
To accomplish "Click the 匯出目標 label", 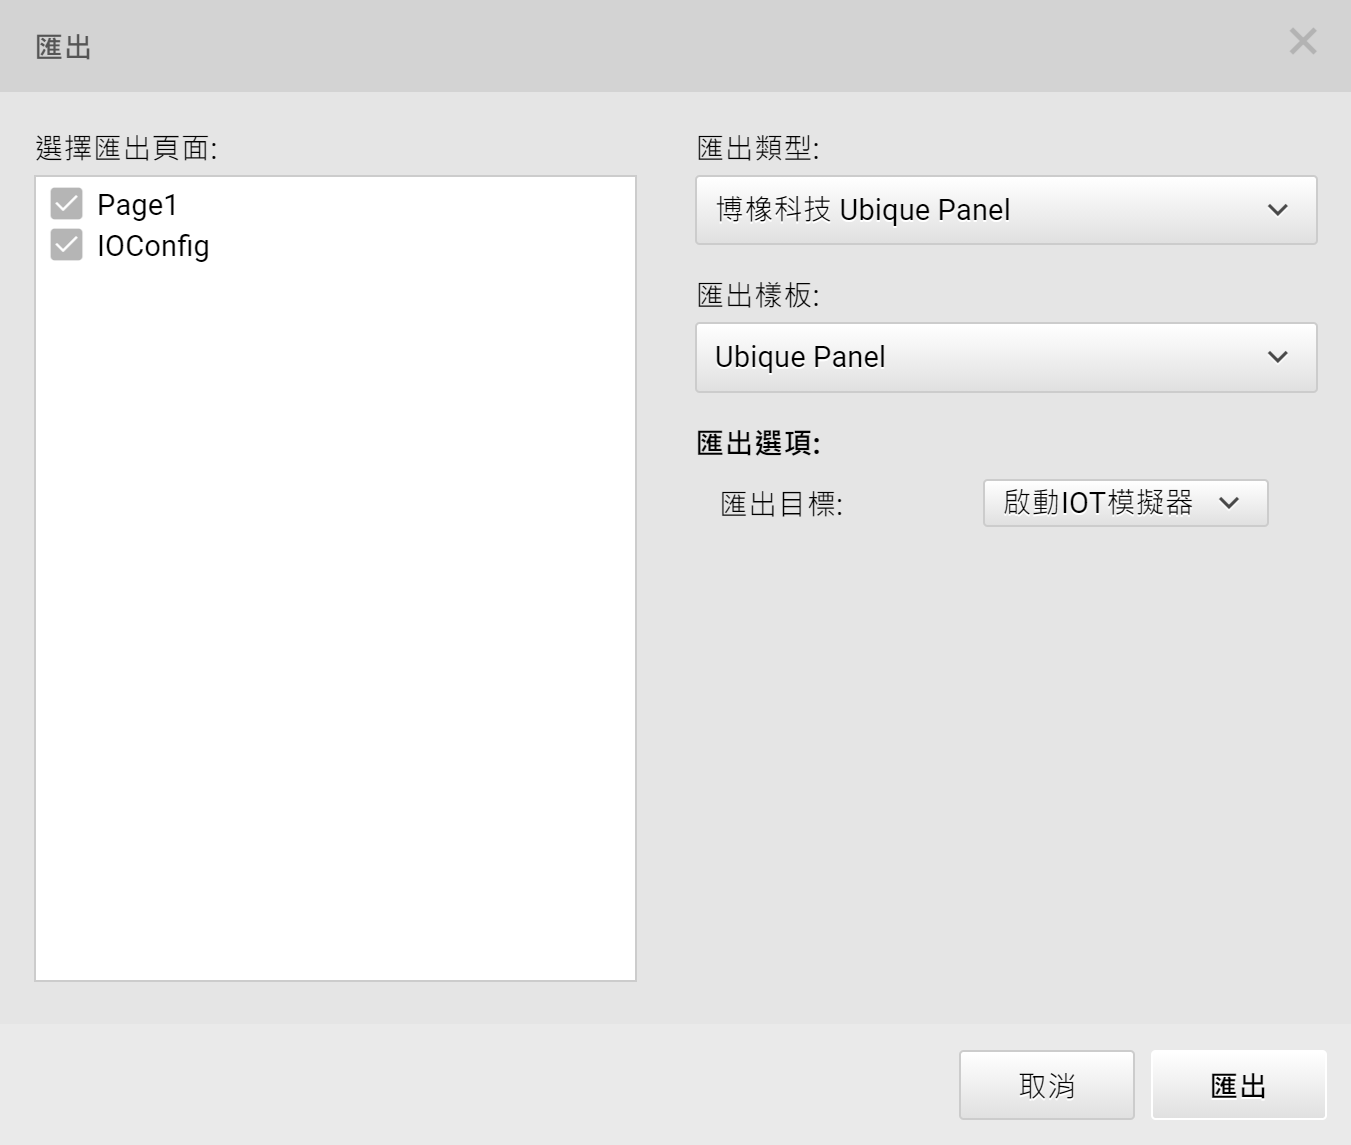I will (x=782, y=504).
